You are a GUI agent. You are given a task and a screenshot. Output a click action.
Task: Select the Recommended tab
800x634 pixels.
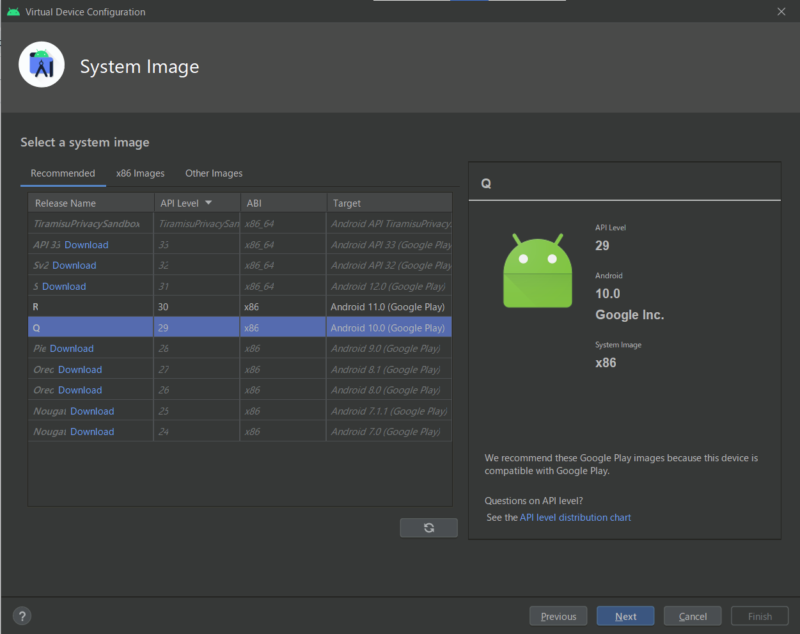click(63, 173)
